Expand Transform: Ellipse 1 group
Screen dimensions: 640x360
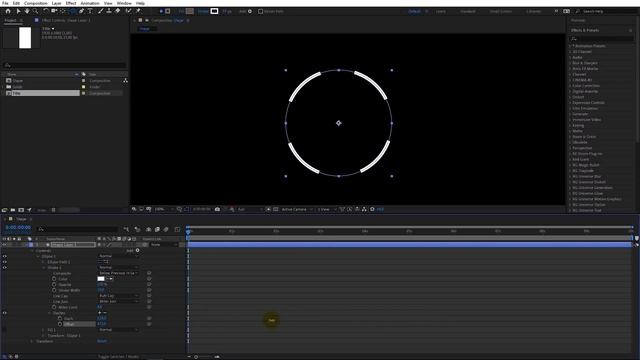coord(44,336)
